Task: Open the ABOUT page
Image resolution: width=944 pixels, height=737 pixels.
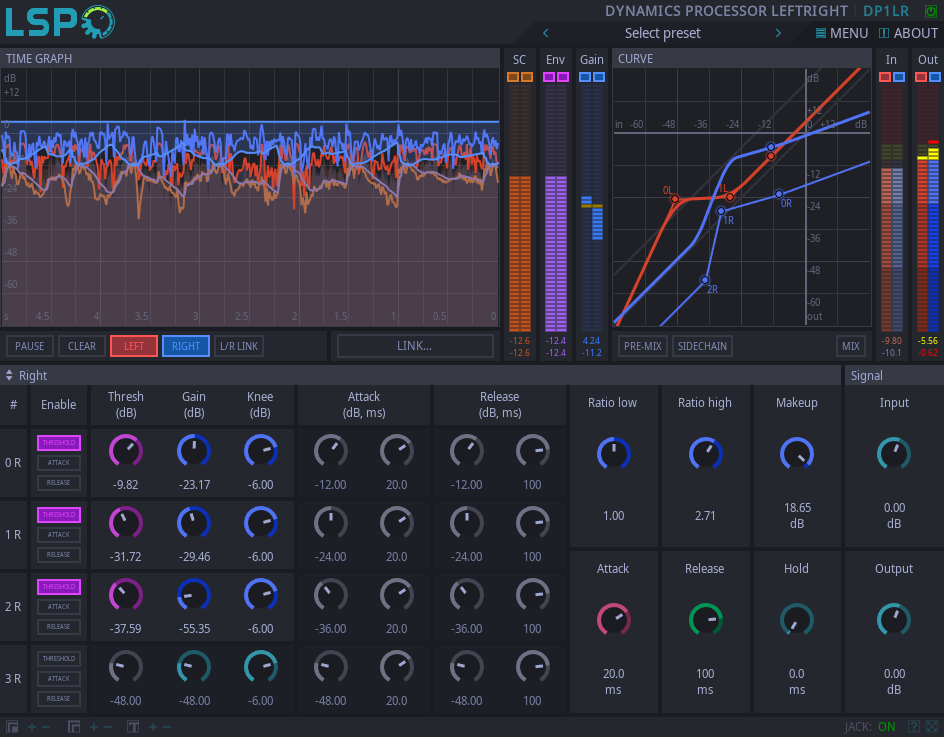Action: 908,33
